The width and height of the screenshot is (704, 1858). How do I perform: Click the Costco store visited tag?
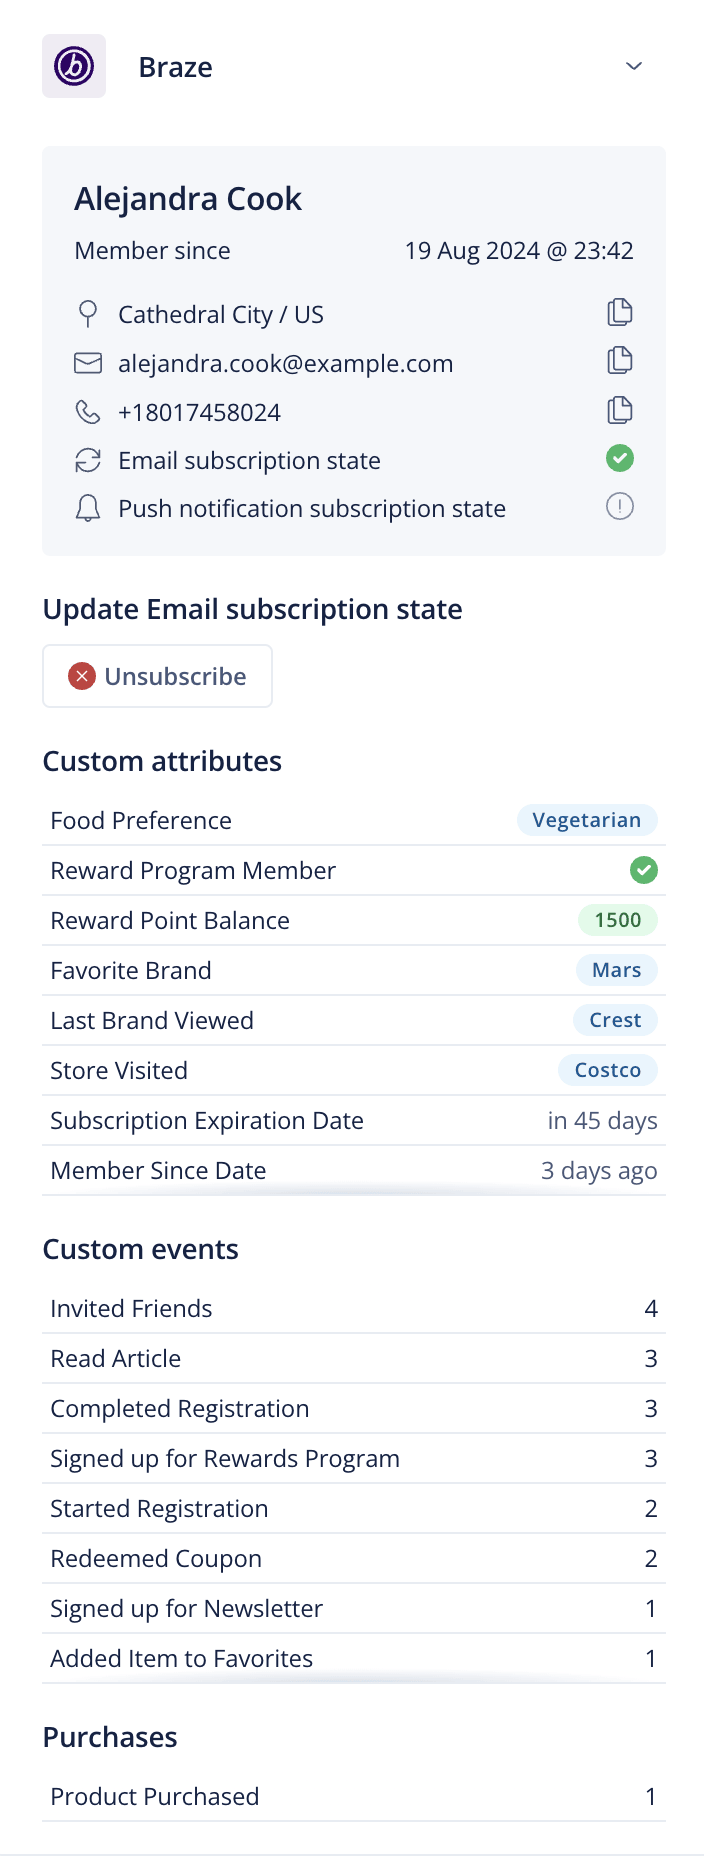pyautogui.click(x=607, y=1071)
